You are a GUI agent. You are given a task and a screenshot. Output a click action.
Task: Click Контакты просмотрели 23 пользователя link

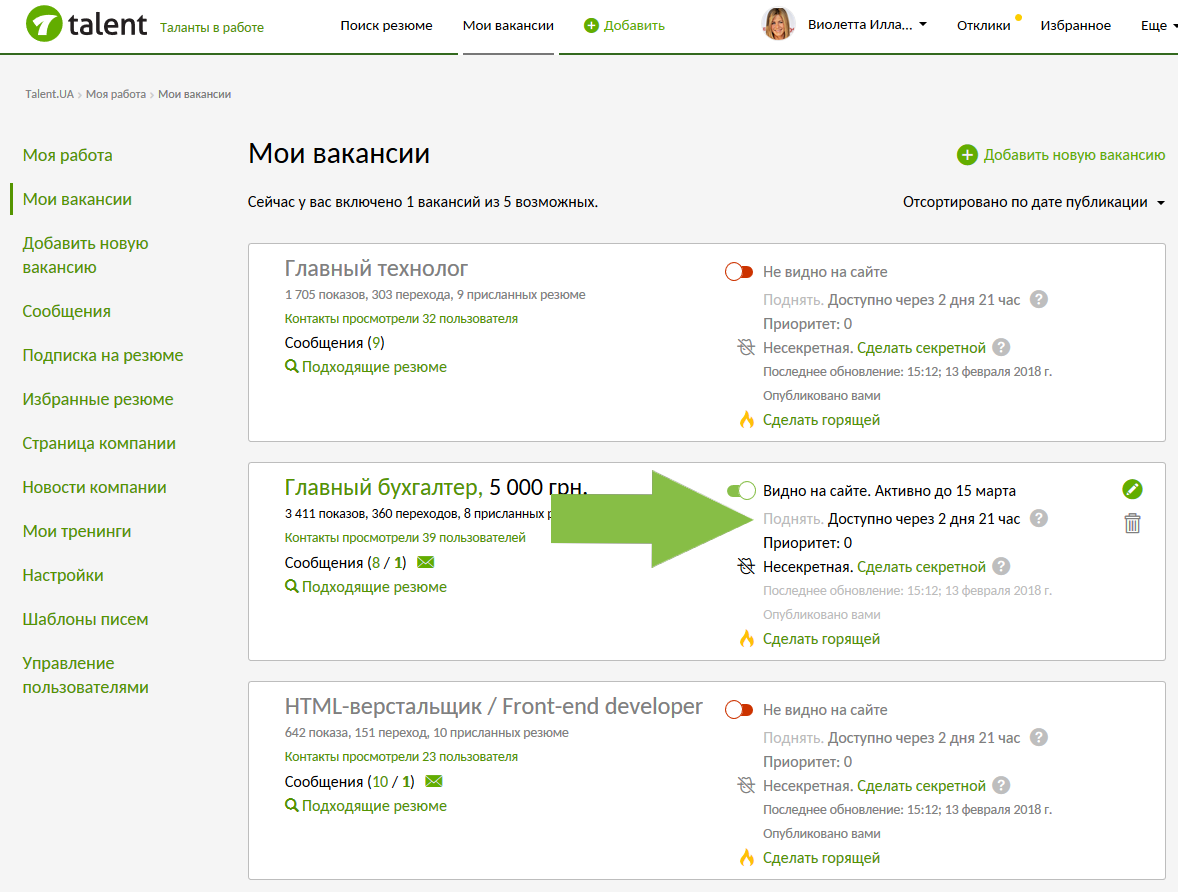[401, 757]
